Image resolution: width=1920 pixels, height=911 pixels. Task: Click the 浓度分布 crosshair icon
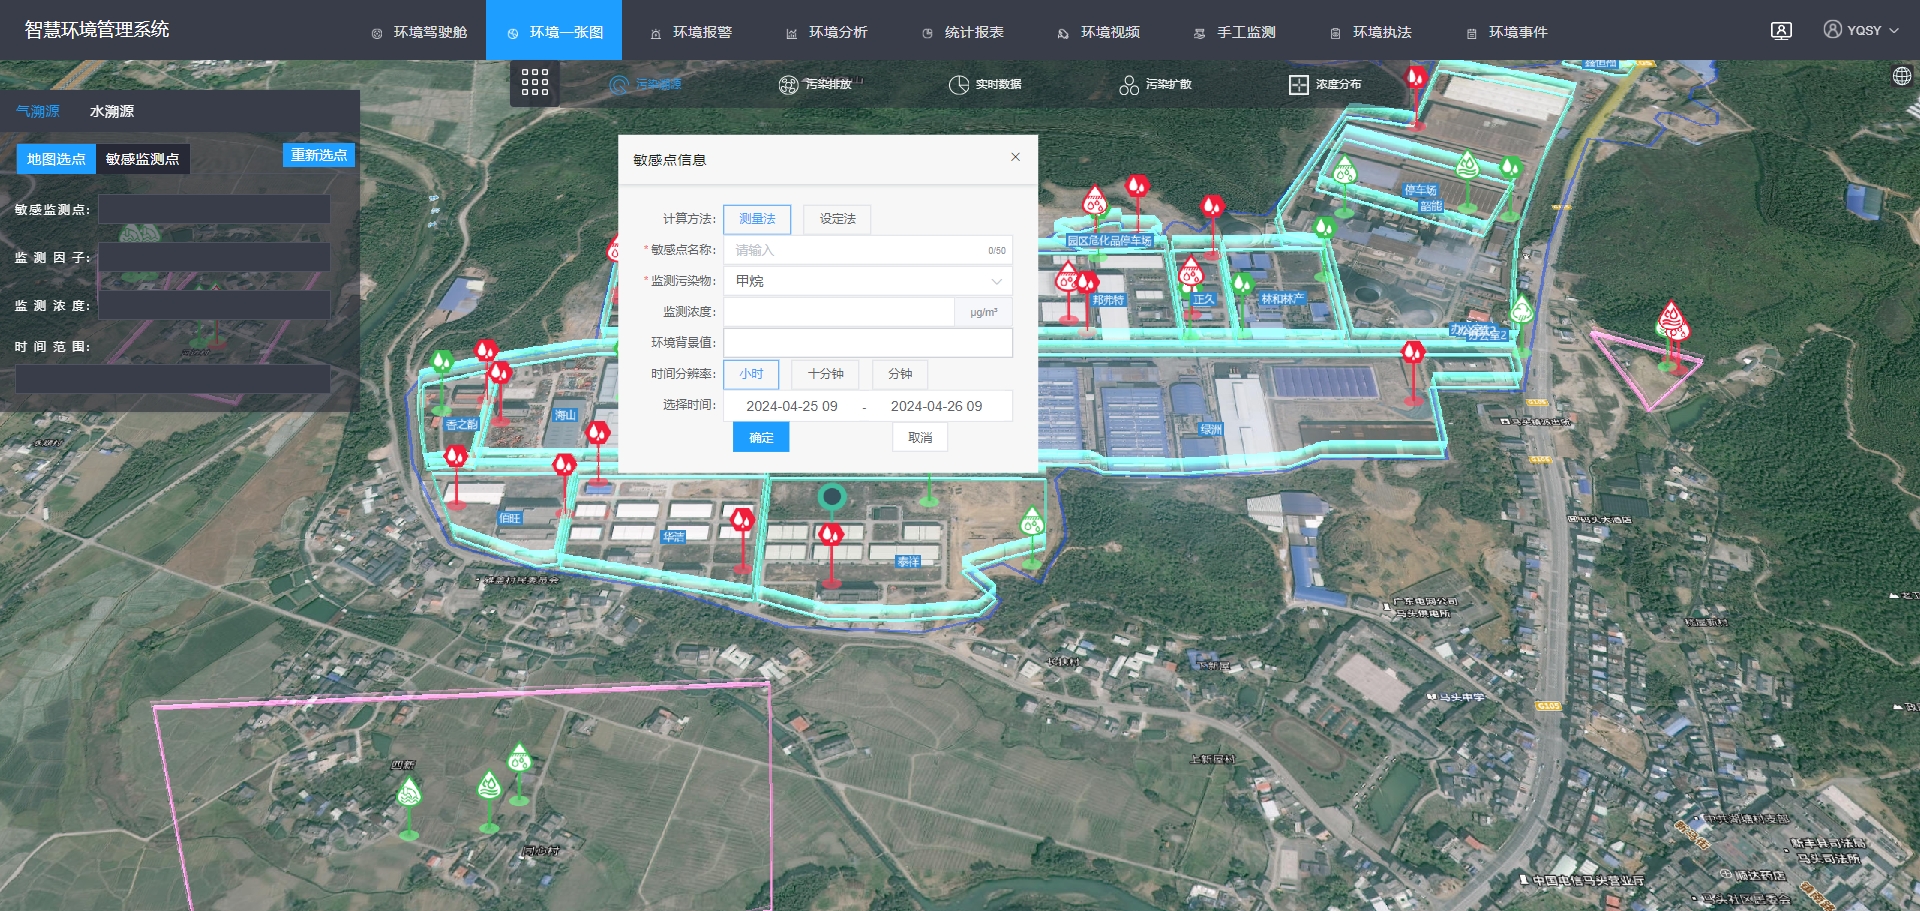[1298, 85]
